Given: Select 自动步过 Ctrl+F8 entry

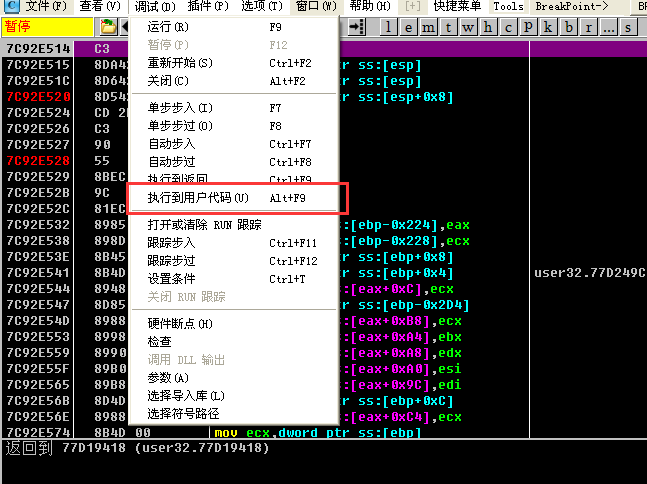Looking at the screenshot, I should coord(234,162).
